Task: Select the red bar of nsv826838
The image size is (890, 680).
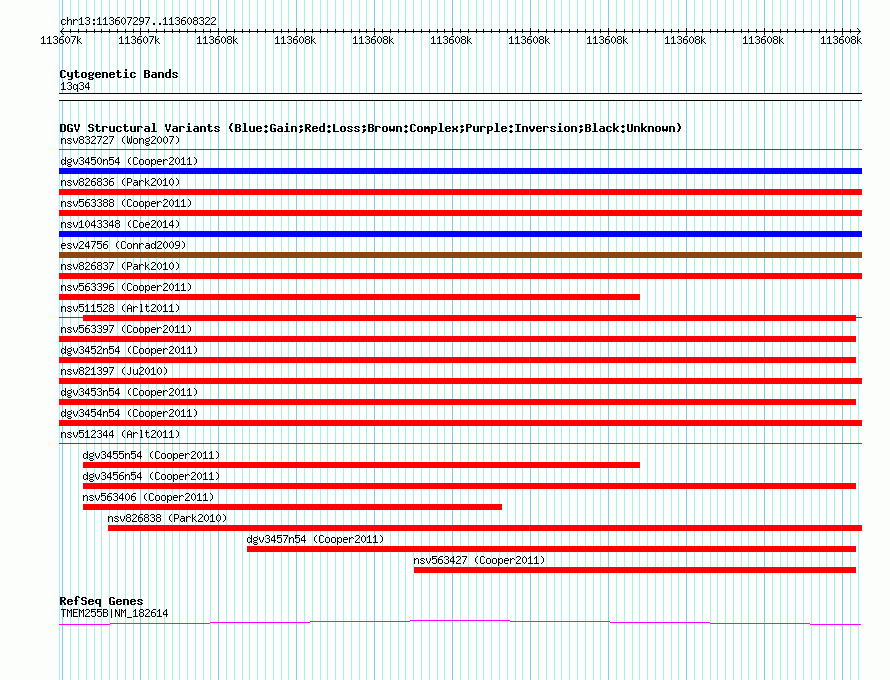Action: pyautogui.click(x=485, y=528)
